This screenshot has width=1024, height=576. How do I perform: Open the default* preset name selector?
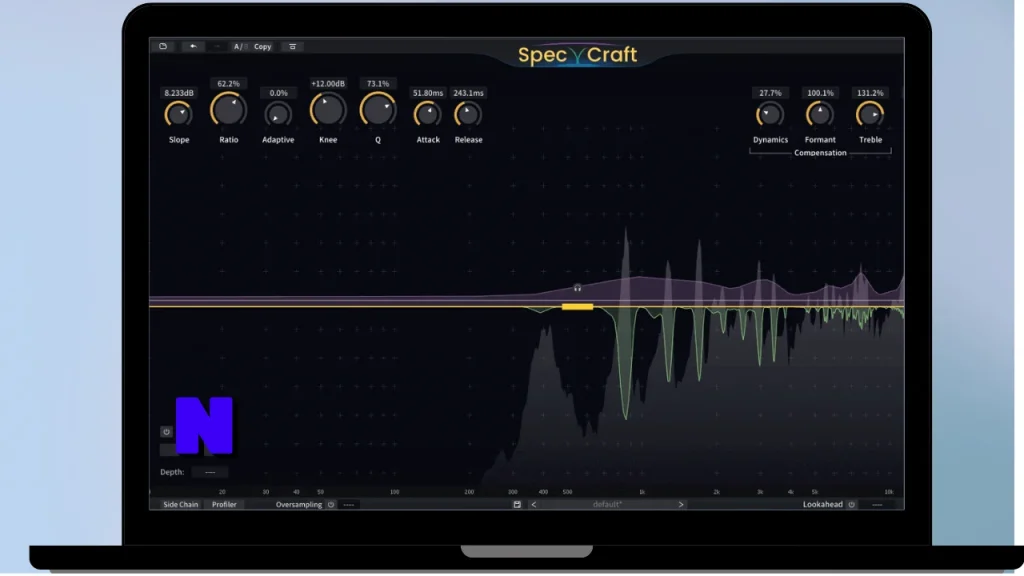607,504
